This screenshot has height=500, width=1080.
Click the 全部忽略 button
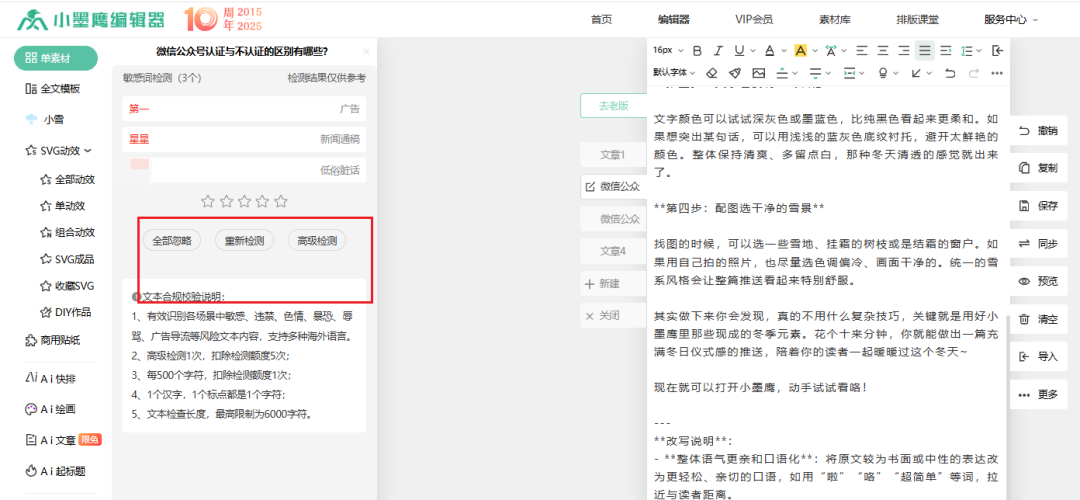click(x=172, y=240)
